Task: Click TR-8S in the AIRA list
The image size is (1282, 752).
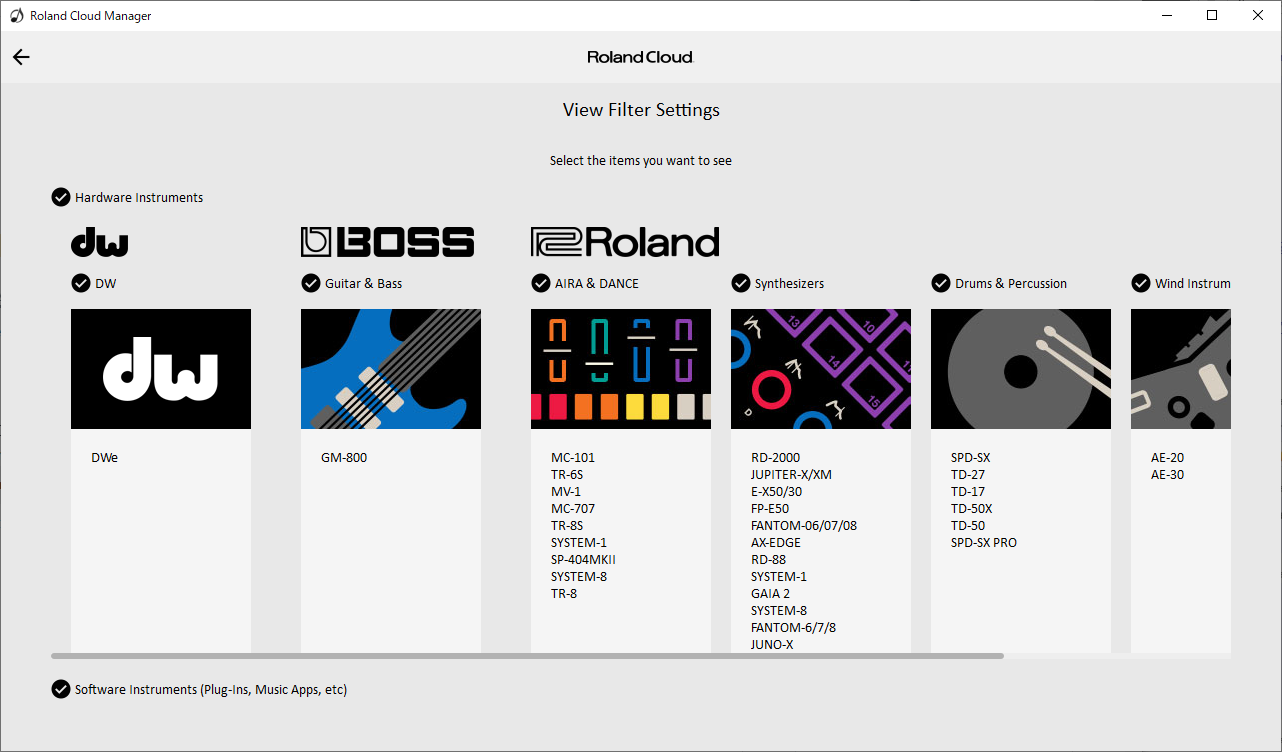Action: pos(567,526)
